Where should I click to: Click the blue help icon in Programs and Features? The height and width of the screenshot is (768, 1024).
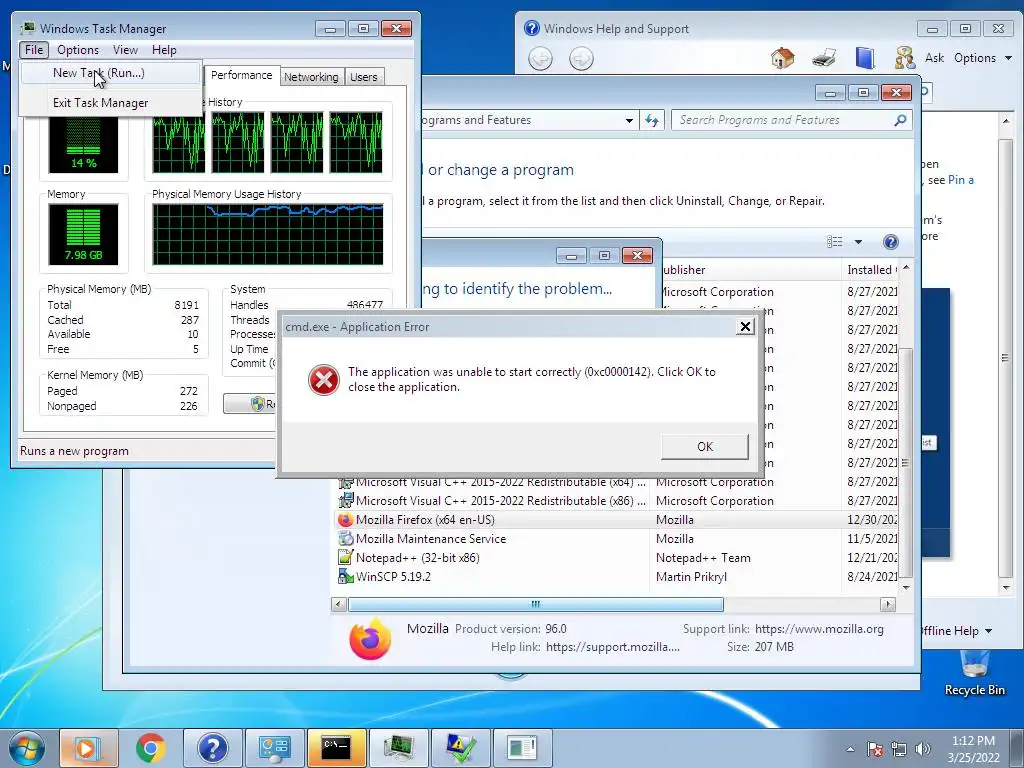(x=891, y=242)
